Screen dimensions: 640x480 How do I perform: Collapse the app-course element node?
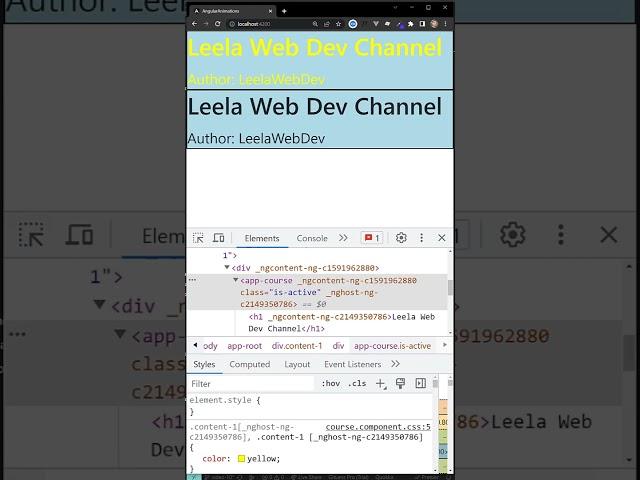(x=237, y=281)
